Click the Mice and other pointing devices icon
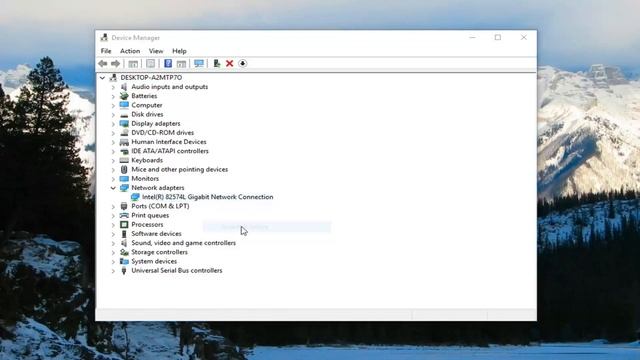640x360 pixels. click(x=124, y=169)
